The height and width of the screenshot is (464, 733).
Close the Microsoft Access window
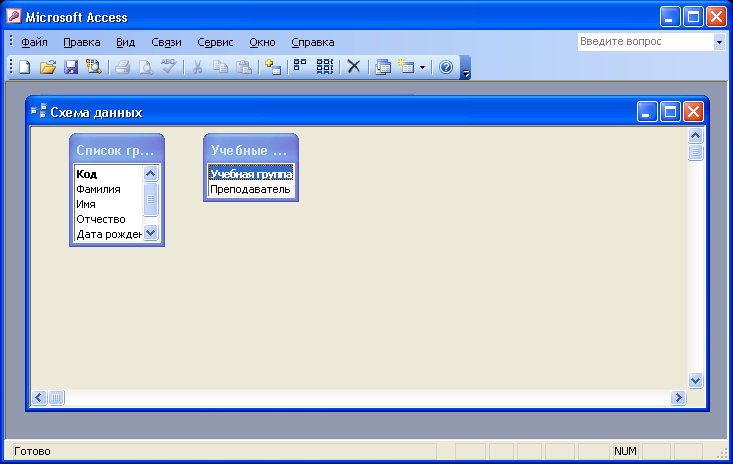pos(716,17)
